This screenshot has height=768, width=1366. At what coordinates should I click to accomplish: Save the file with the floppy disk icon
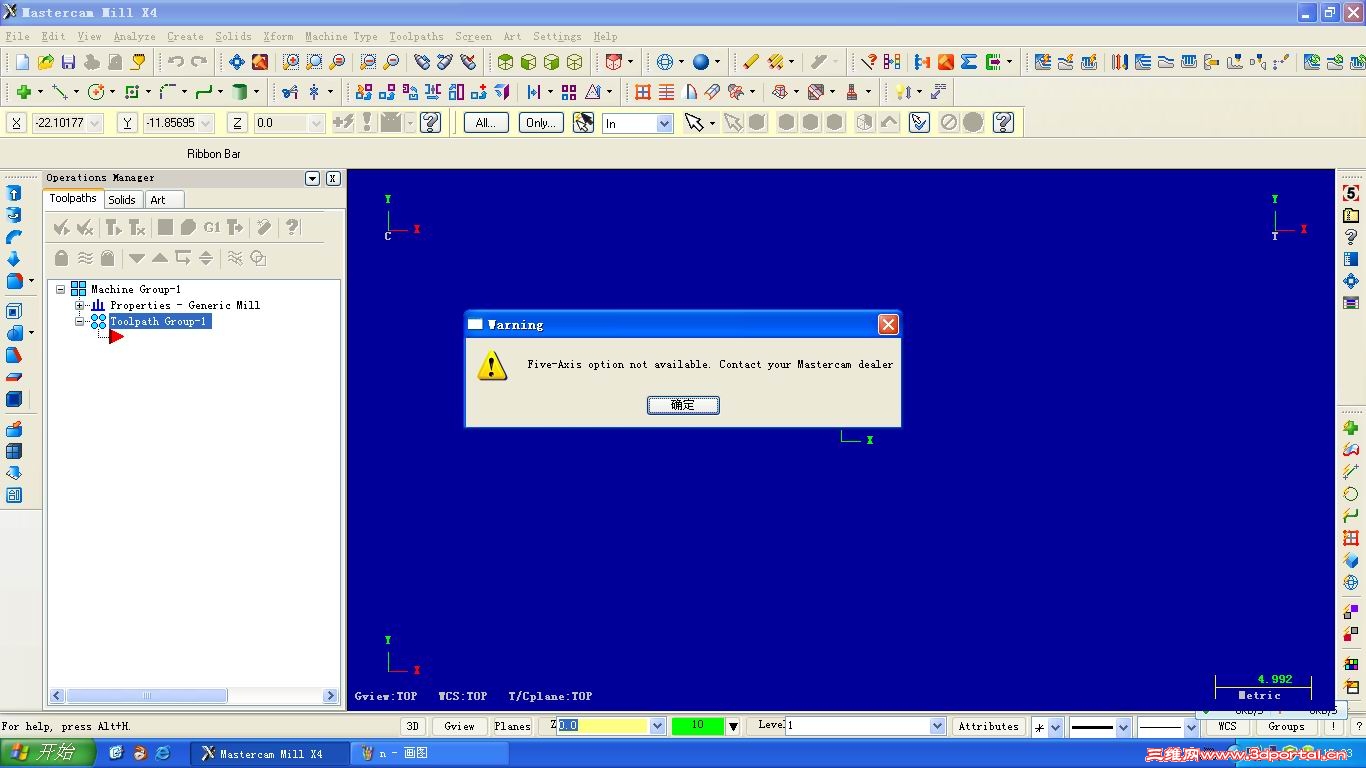(68, 62)
